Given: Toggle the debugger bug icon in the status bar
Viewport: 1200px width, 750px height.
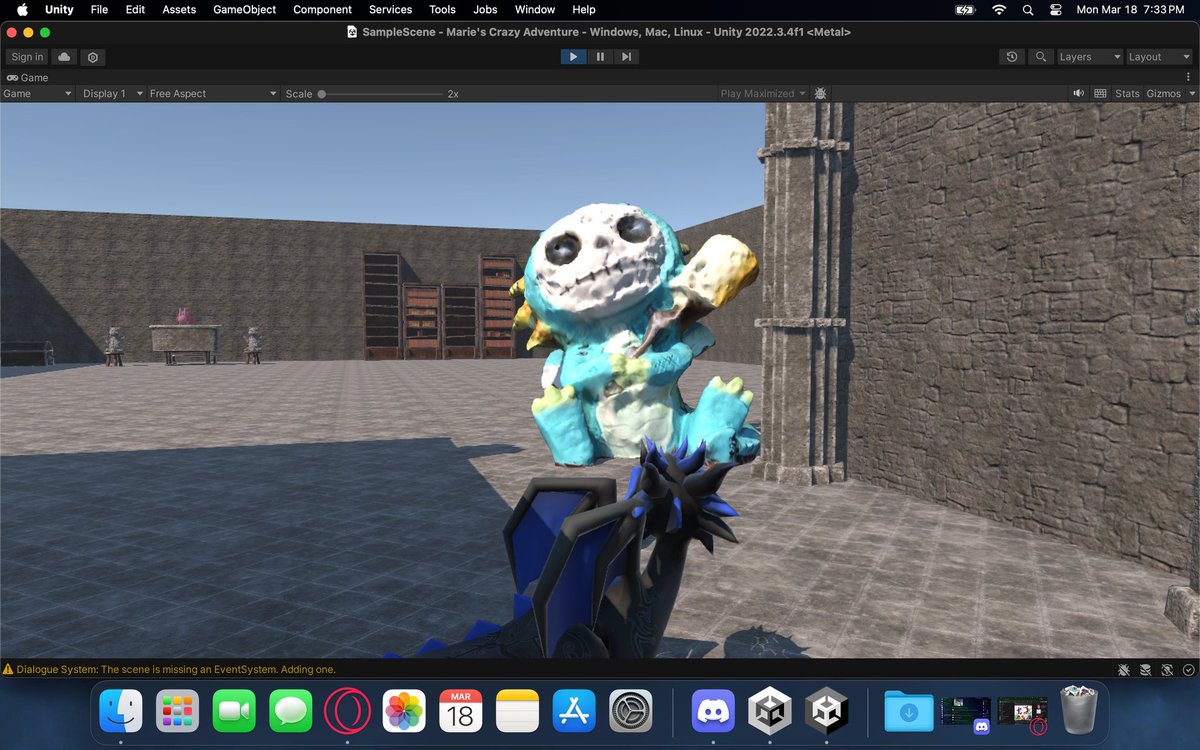Looking at the screenshot, I should pyautogui.click(x=1124, y=669).
